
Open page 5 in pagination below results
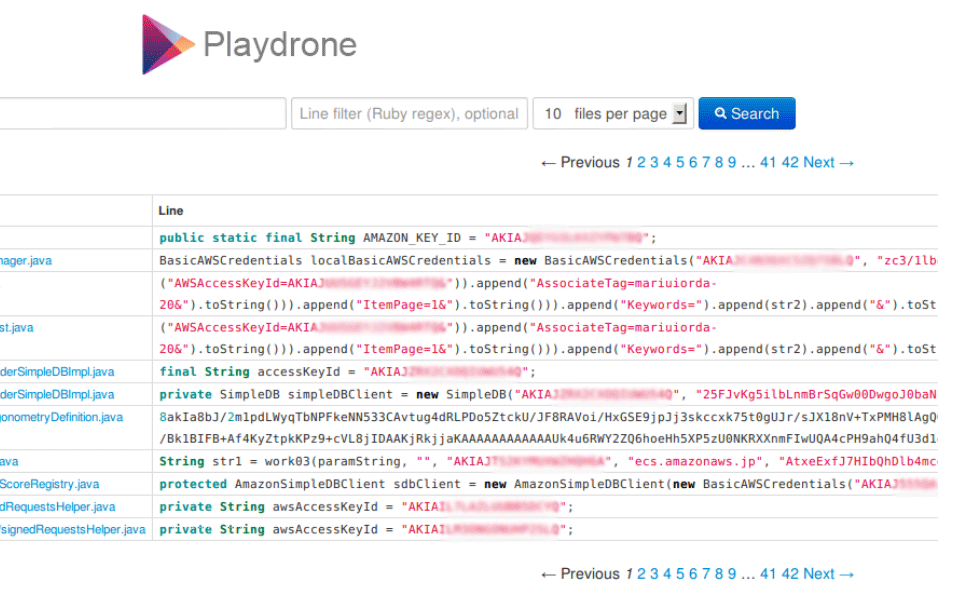[680, 574]
